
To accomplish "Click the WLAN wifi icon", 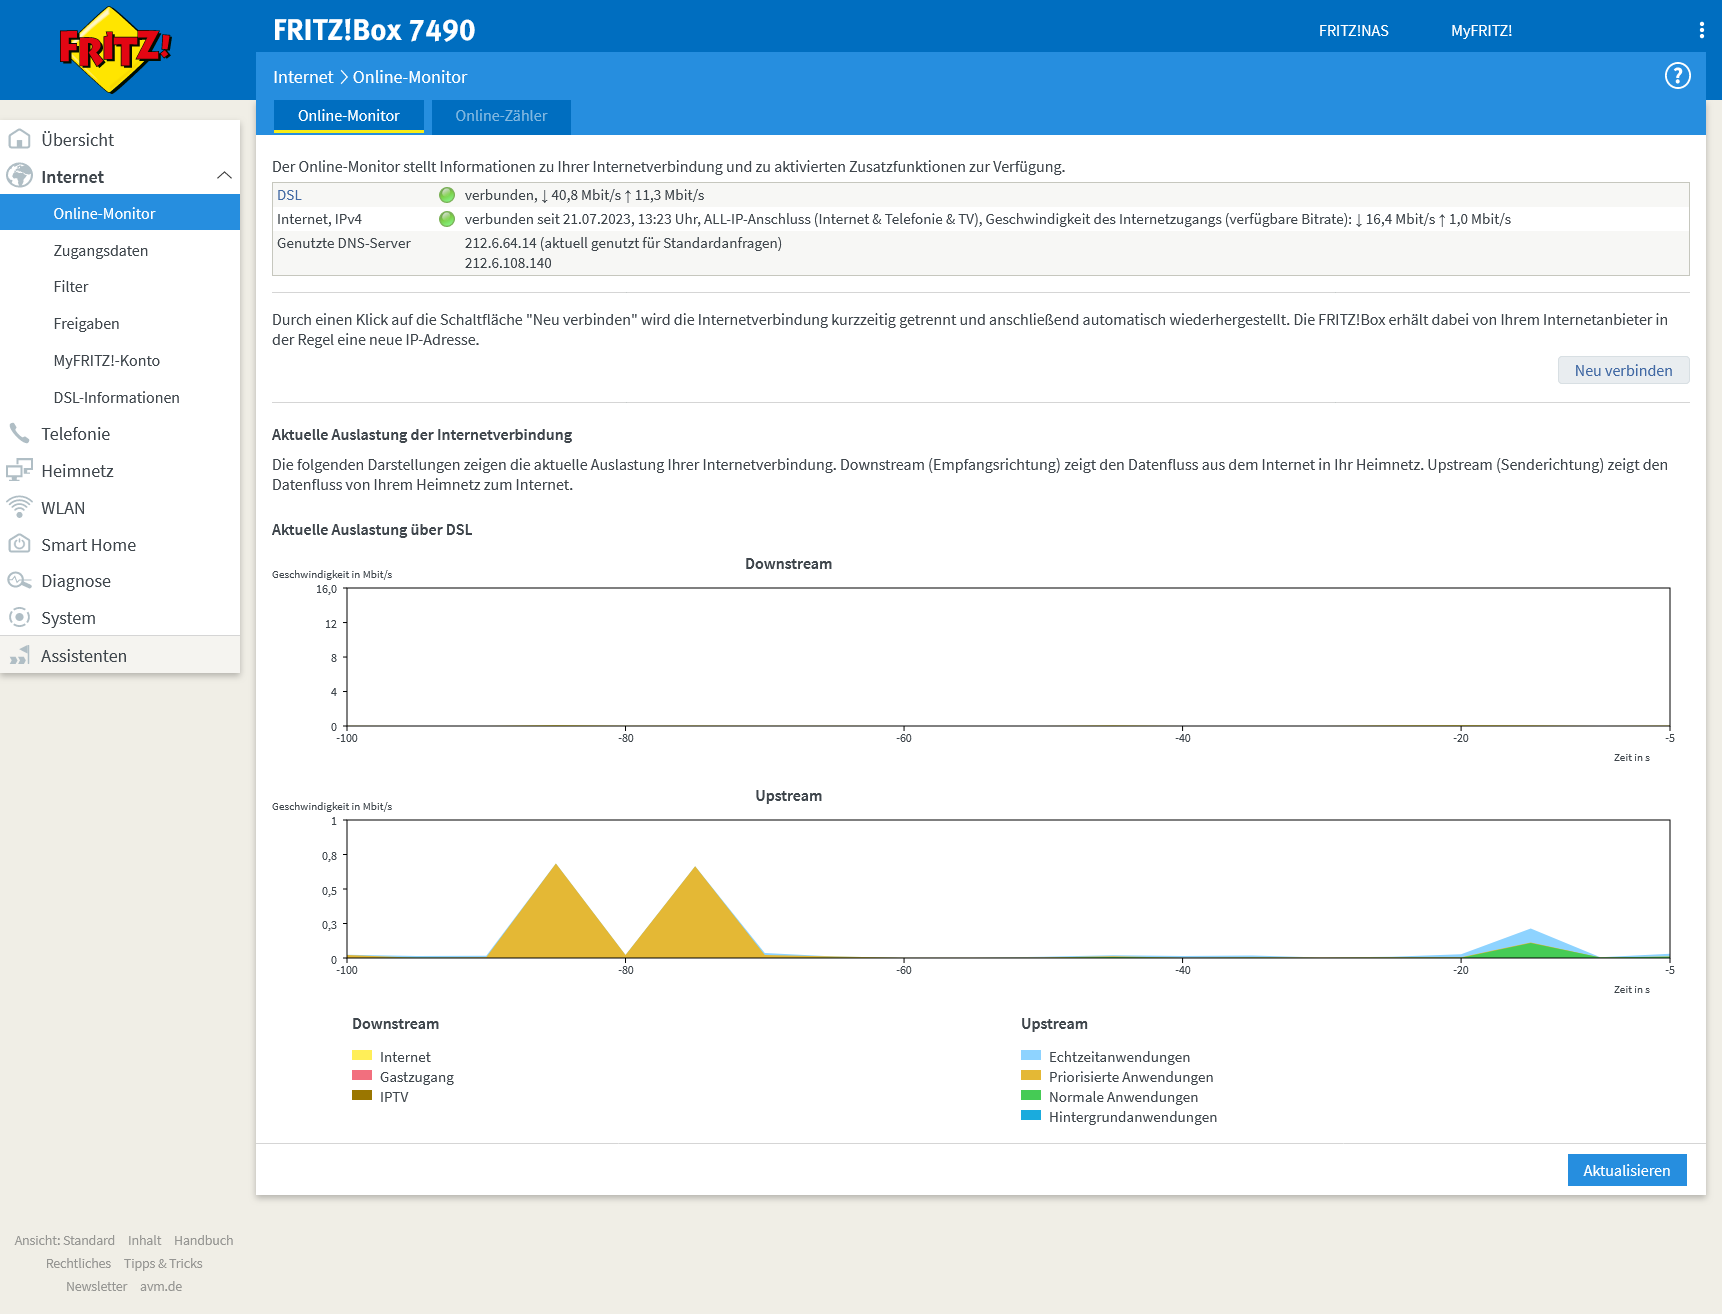I will click(x=19, y=507).
